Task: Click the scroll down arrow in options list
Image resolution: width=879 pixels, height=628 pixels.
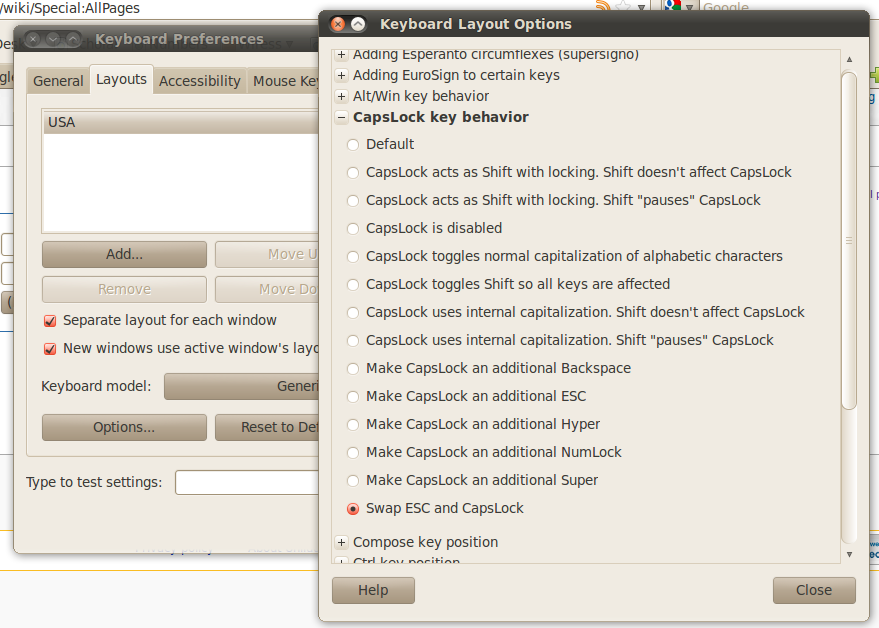Action: point(849,554)
